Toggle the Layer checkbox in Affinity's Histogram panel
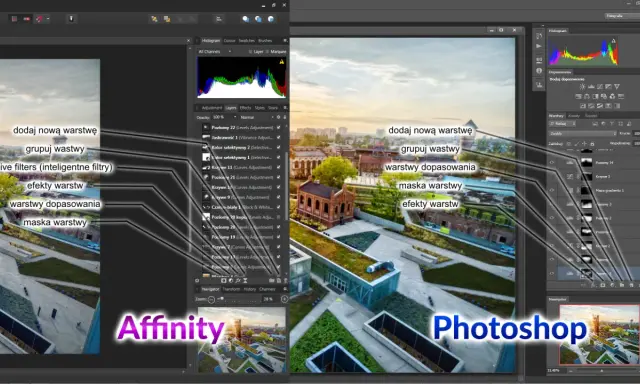 tap(250, 52)
